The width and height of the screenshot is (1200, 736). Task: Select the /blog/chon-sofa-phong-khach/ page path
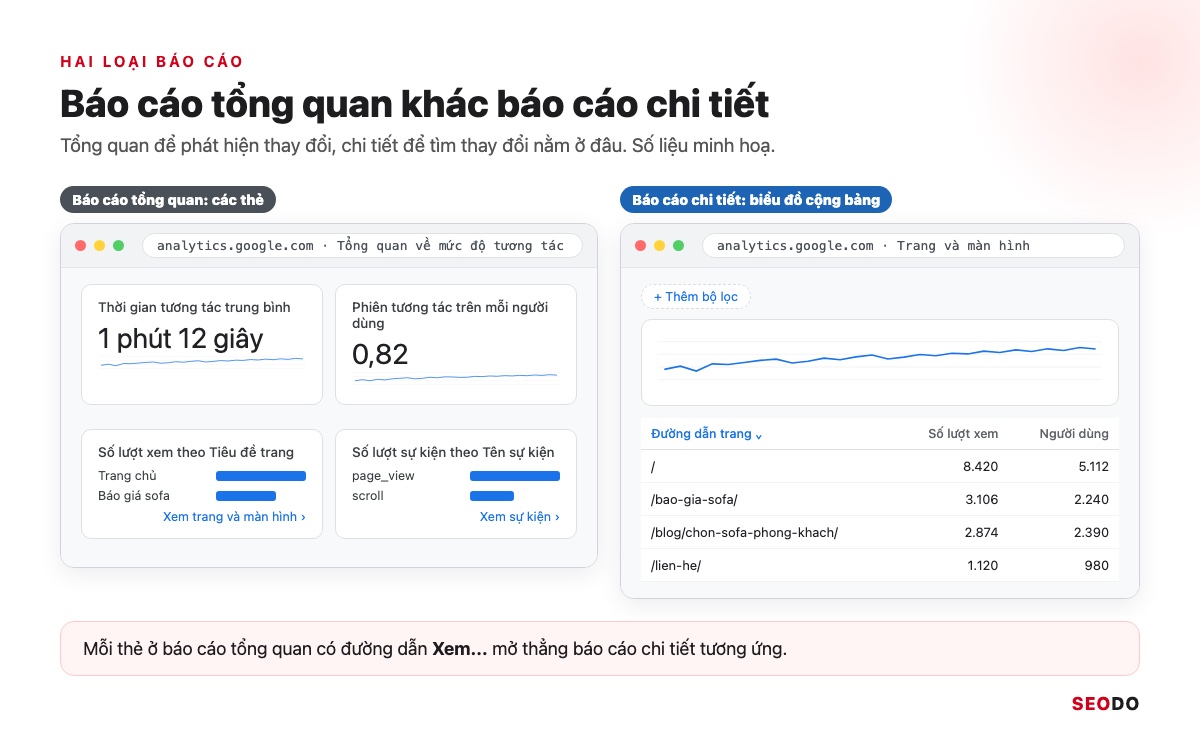click(744, 532)
